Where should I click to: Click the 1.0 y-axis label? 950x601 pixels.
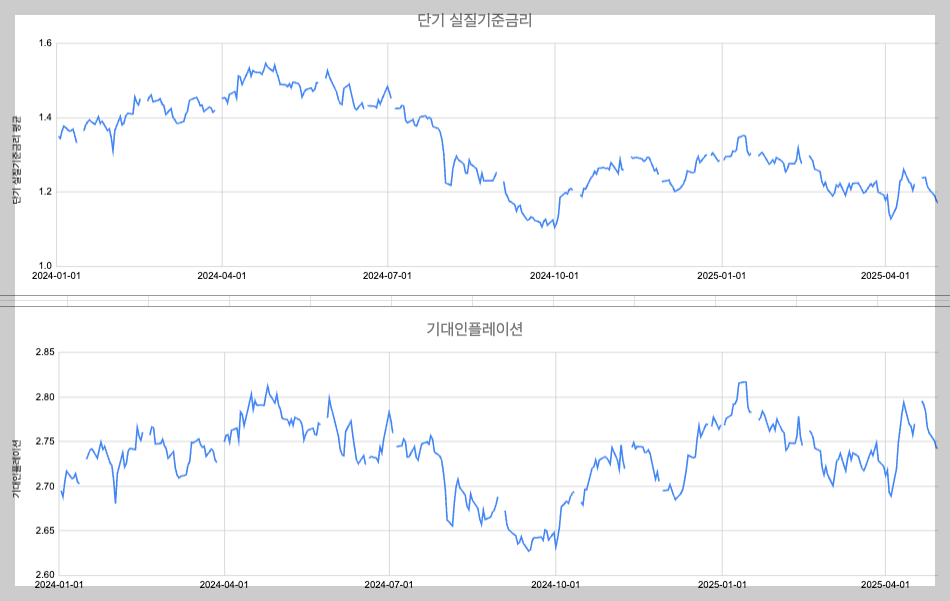(x=45, y=265)
